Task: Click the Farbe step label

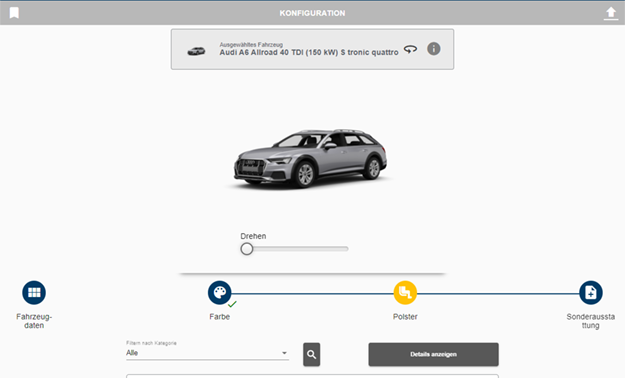Action: 220,317
